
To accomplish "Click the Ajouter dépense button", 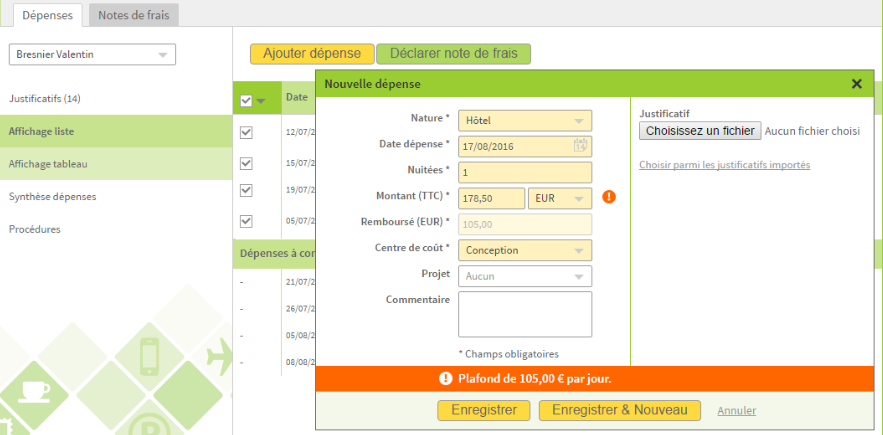I will pyautogui.click(x=312, y=54).
